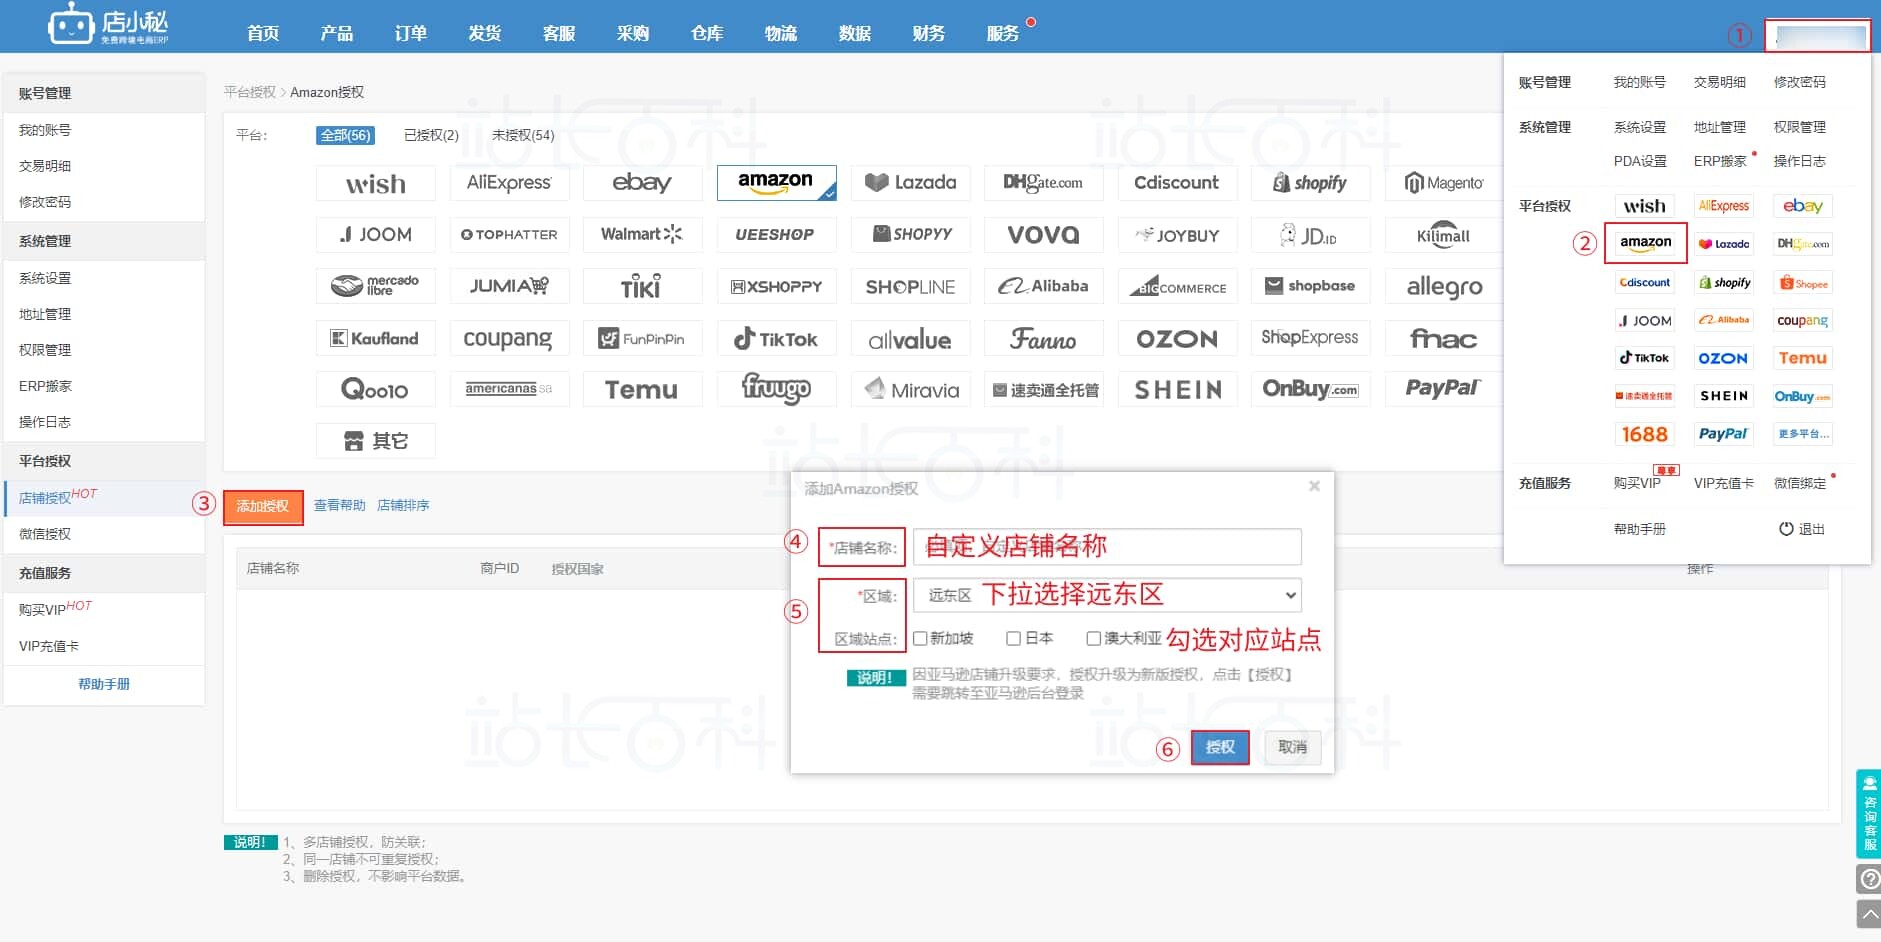Image resolution: width=1881 pixels, height=942 pixels.
Task: Choose the Temu platform logo in grid
Action: (642, 390)
